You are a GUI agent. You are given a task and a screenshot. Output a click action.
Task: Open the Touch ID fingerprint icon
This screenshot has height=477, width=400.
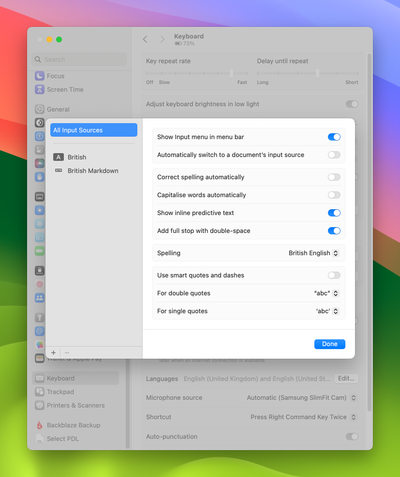pos(40,284)
